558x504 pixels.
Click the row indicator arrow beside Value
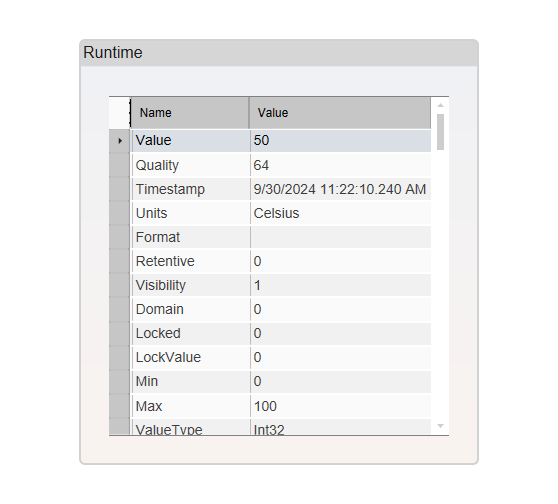pos(120,141)
